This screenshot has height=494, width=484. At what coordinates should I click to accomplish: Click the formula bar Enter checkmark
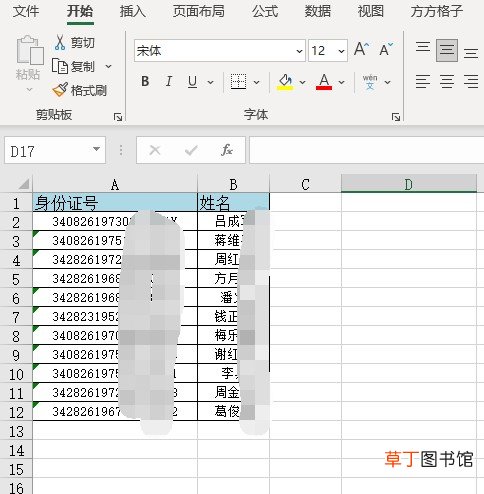(191, 150)
